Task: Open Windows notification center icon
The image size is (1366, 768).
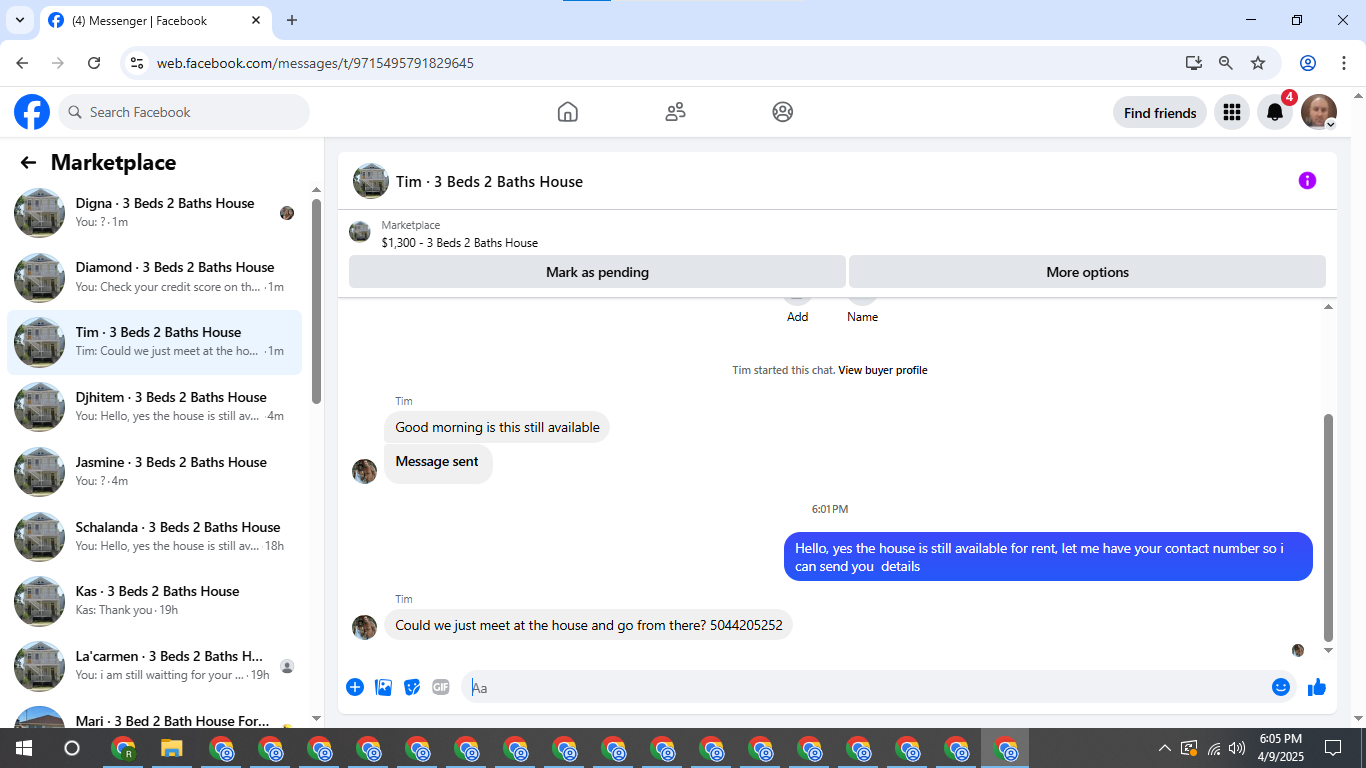Action: coord(1333,748)
